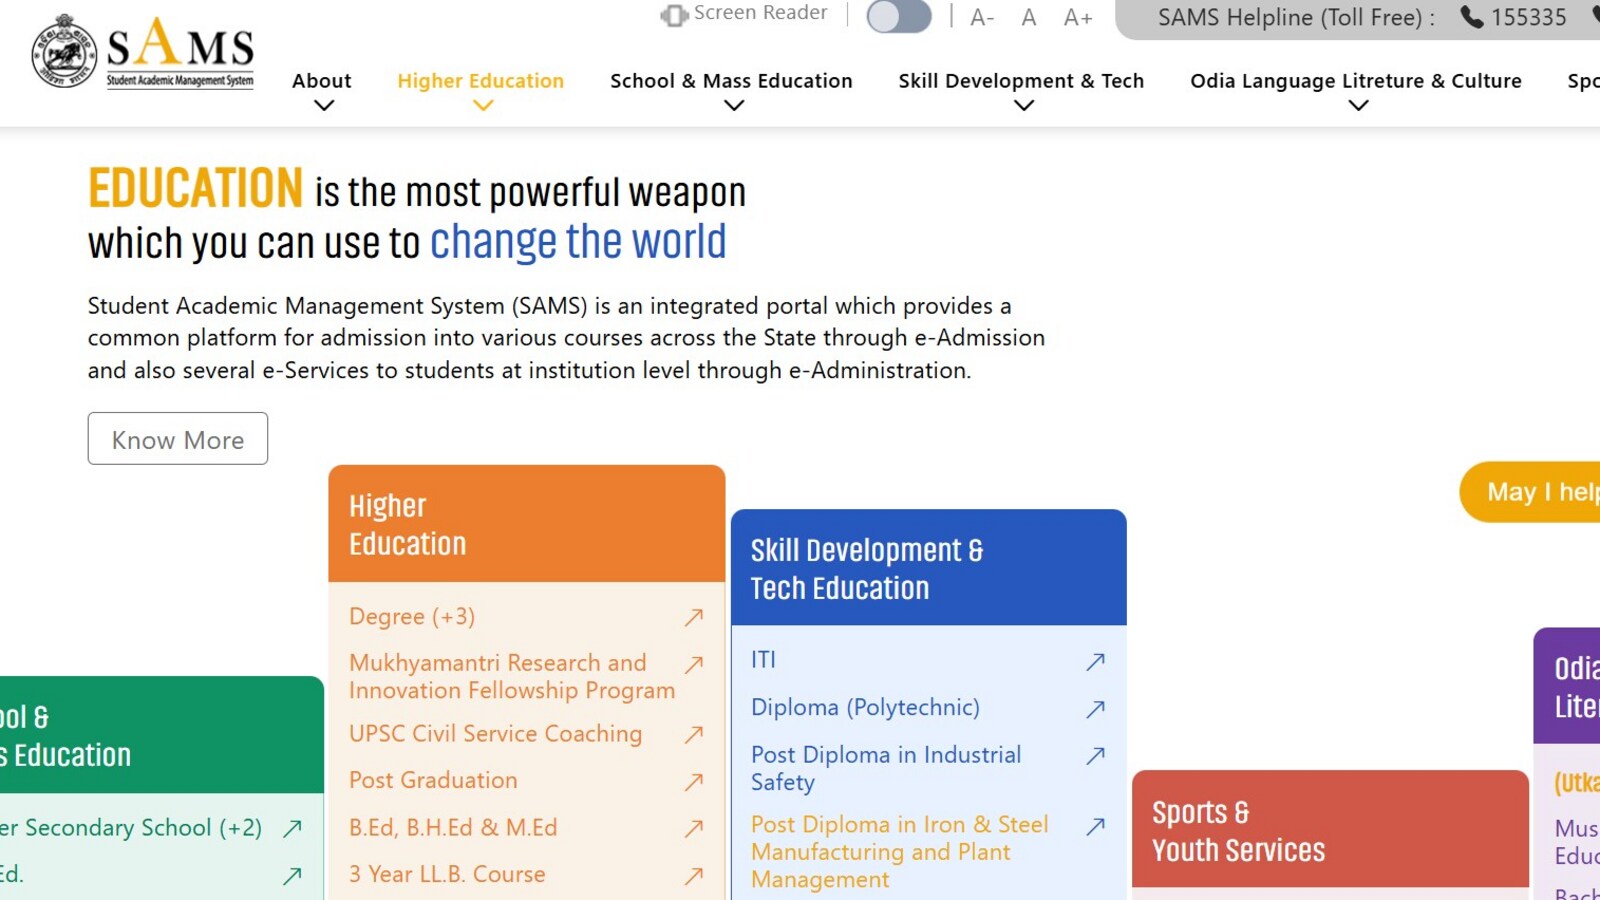The width and height of the screenshot is (1600, 900).
Task: Click the Screen Reader speaker icon
Action: tap(674, 14)
